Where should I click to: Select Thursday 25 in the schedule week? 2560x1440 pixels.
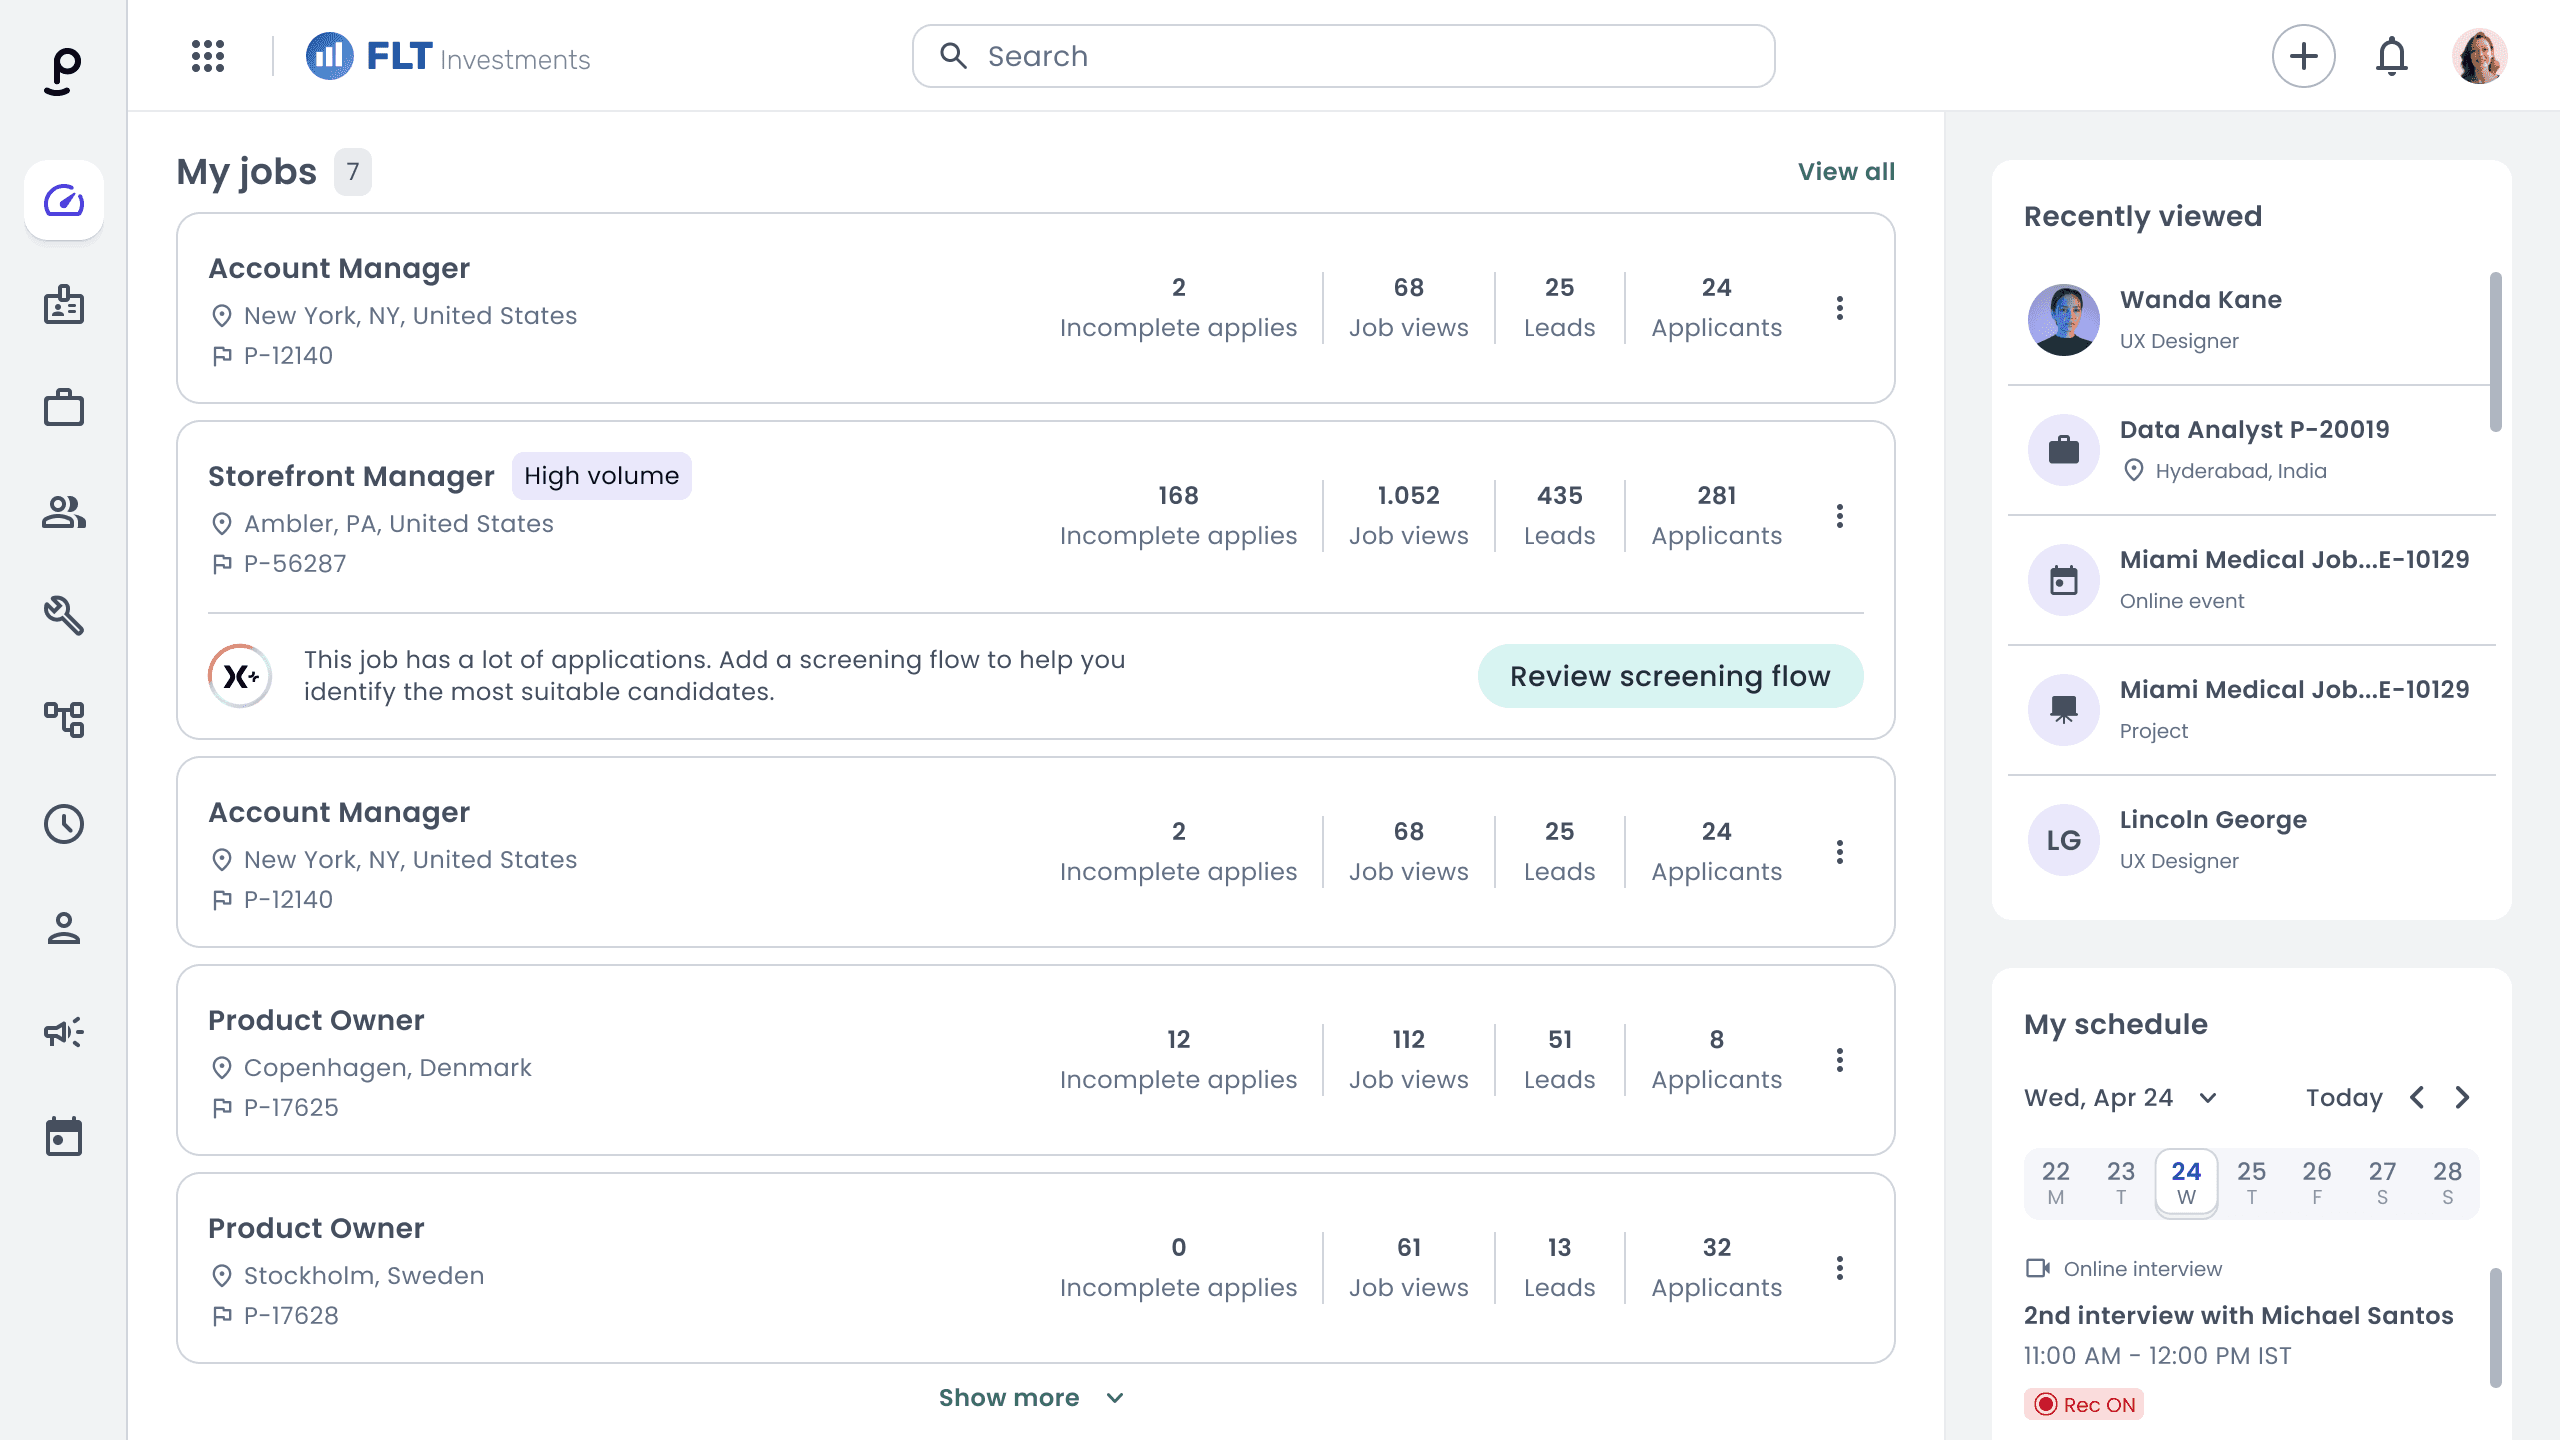pos(2251,1182)
